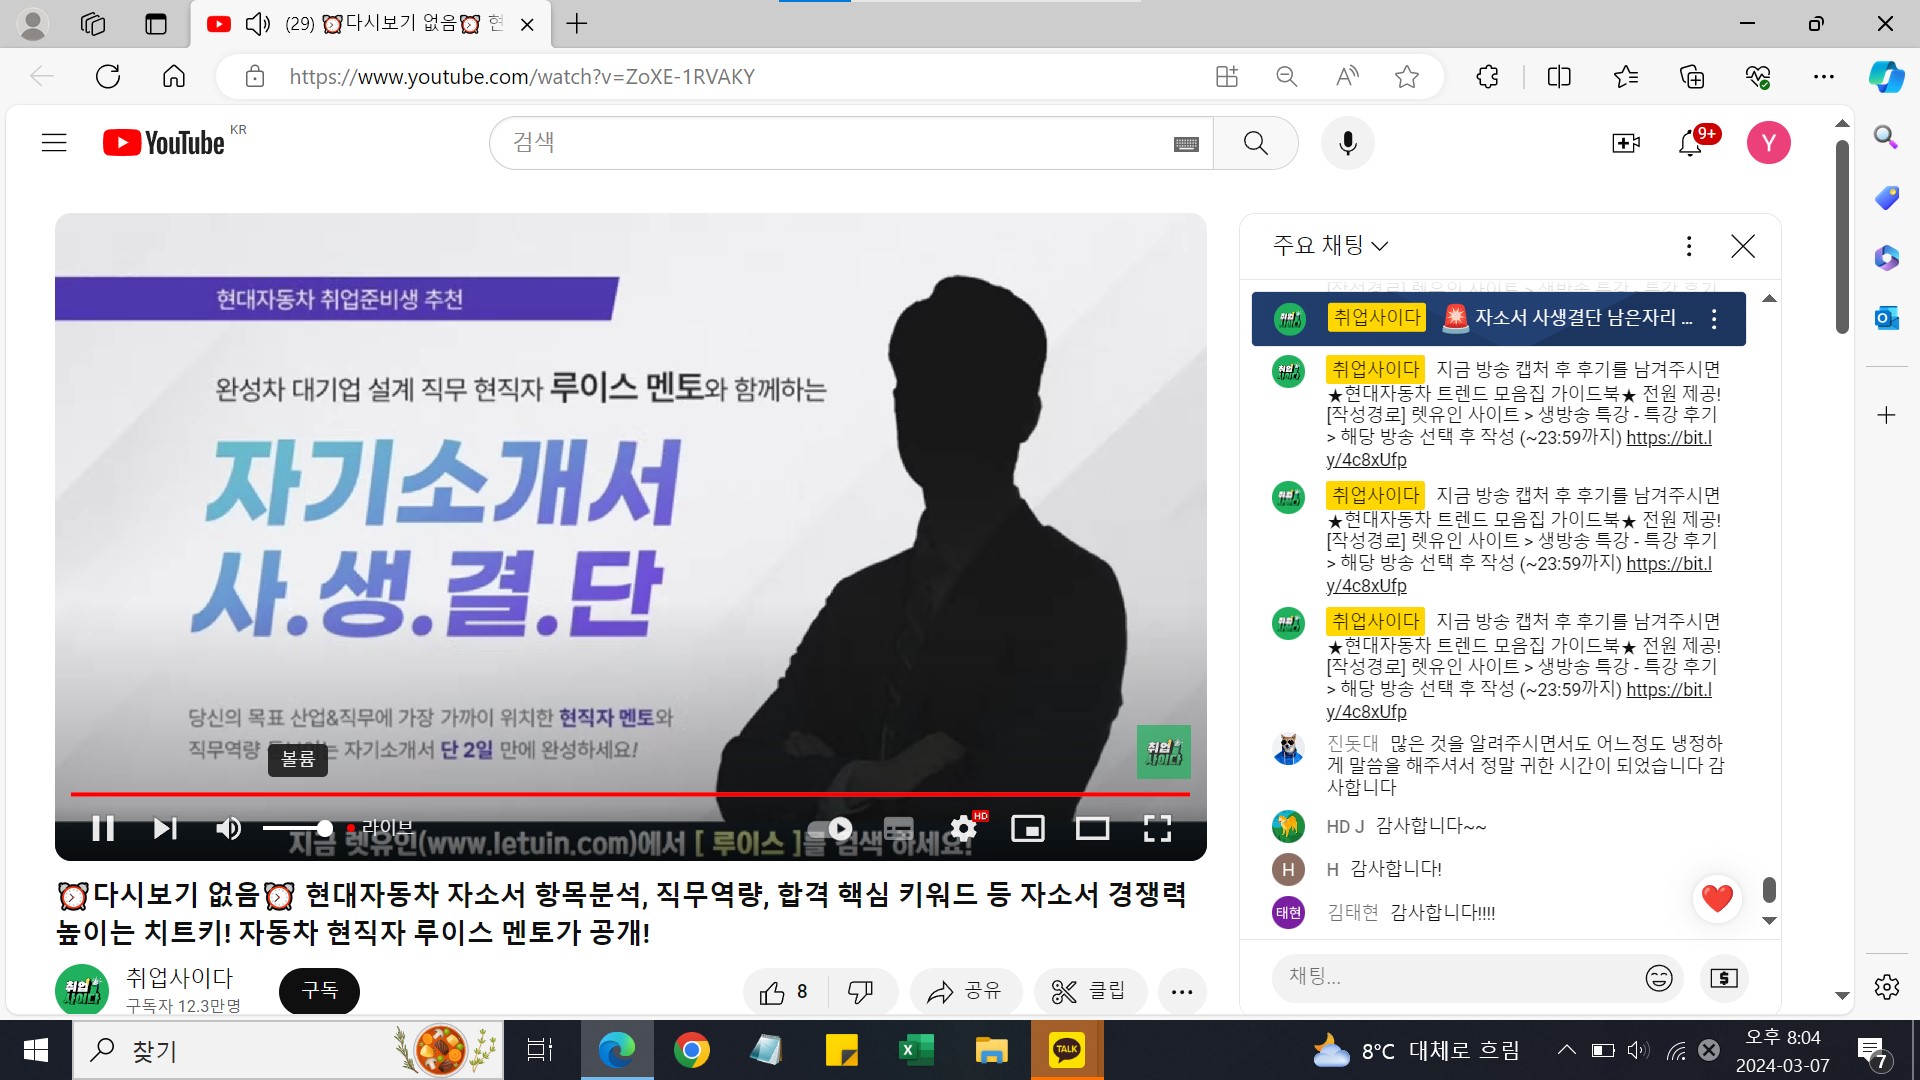Open Collections panel

click(1692, 76)
